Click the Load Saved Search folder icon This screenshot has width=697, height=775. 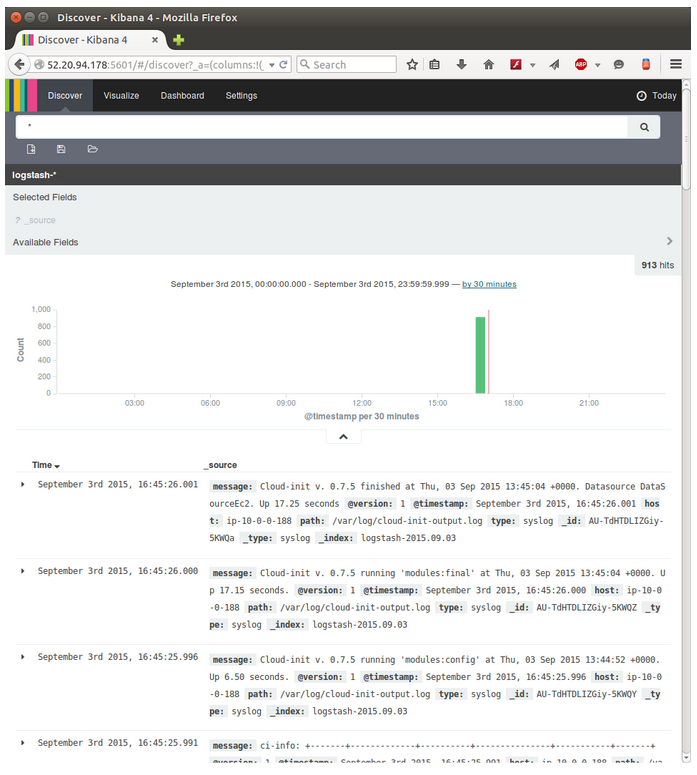(x=92, y=149)
